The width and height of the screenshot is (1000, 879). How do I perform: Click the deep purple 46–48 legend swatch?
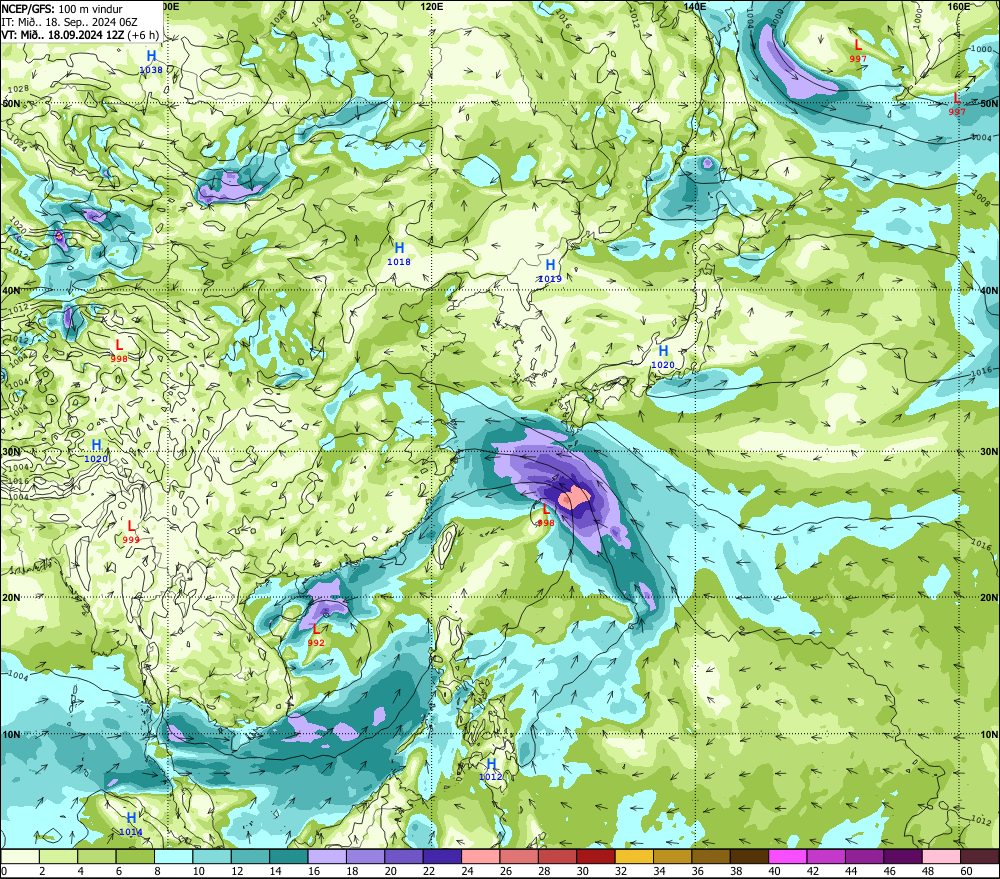902,857
